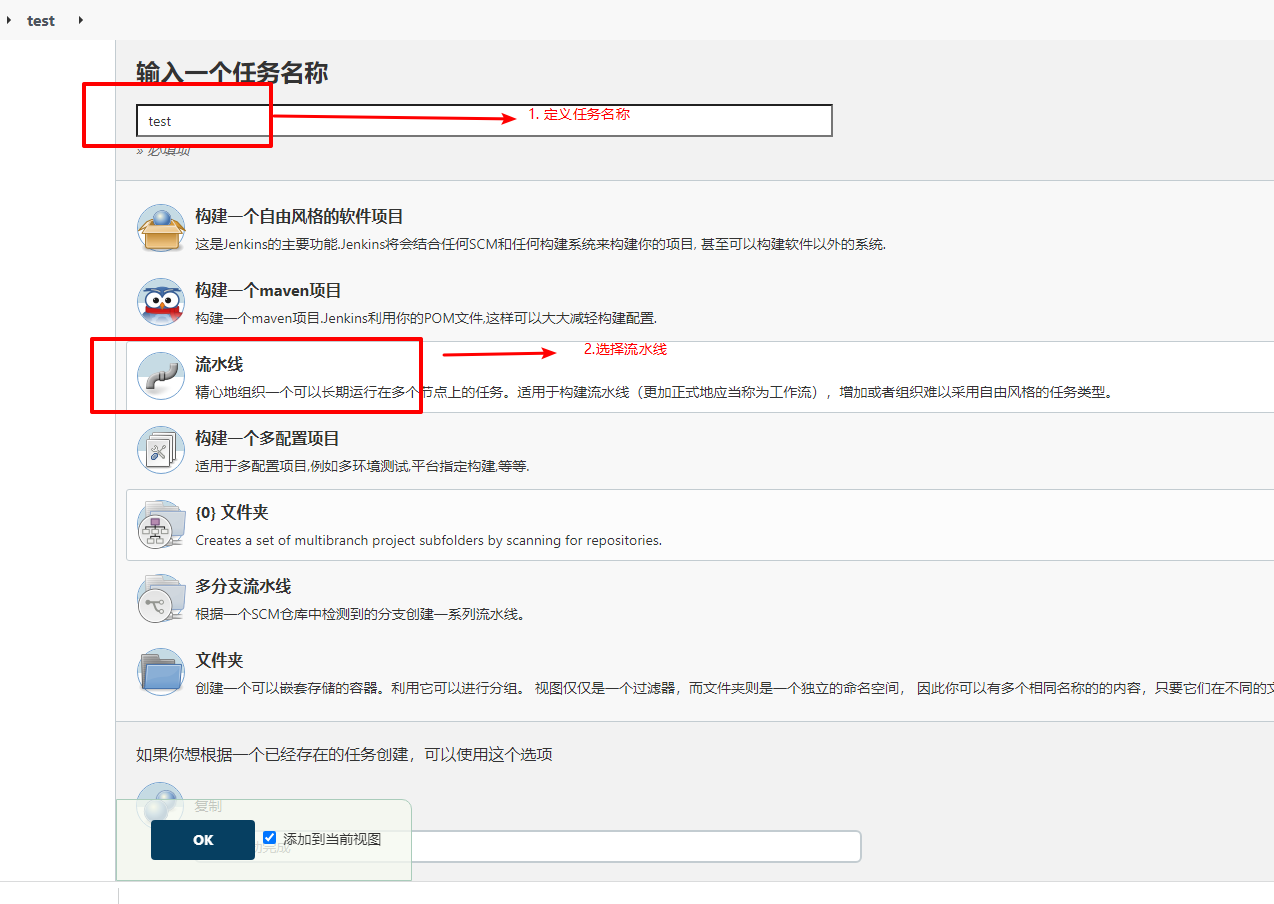1274x904 pixels.
Task: Click the Multibranch Pipeline branch icon
Action: pos(161,598)
